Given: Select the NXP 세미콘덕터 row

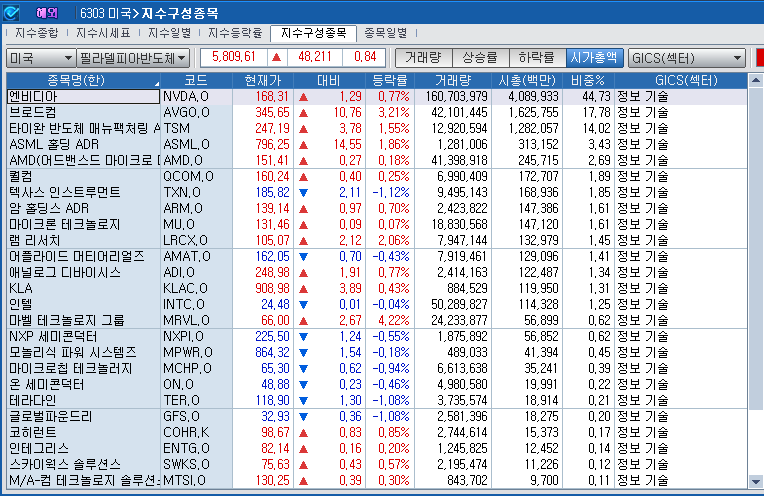Looking at the screenshot, I should pos(377,337).
